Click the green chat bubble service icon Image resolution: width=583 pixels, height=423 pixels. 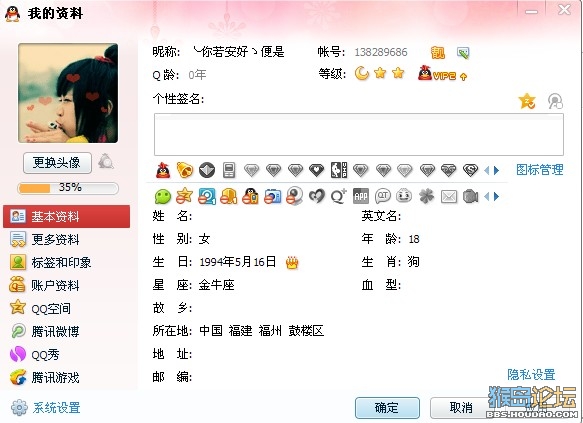162,196
